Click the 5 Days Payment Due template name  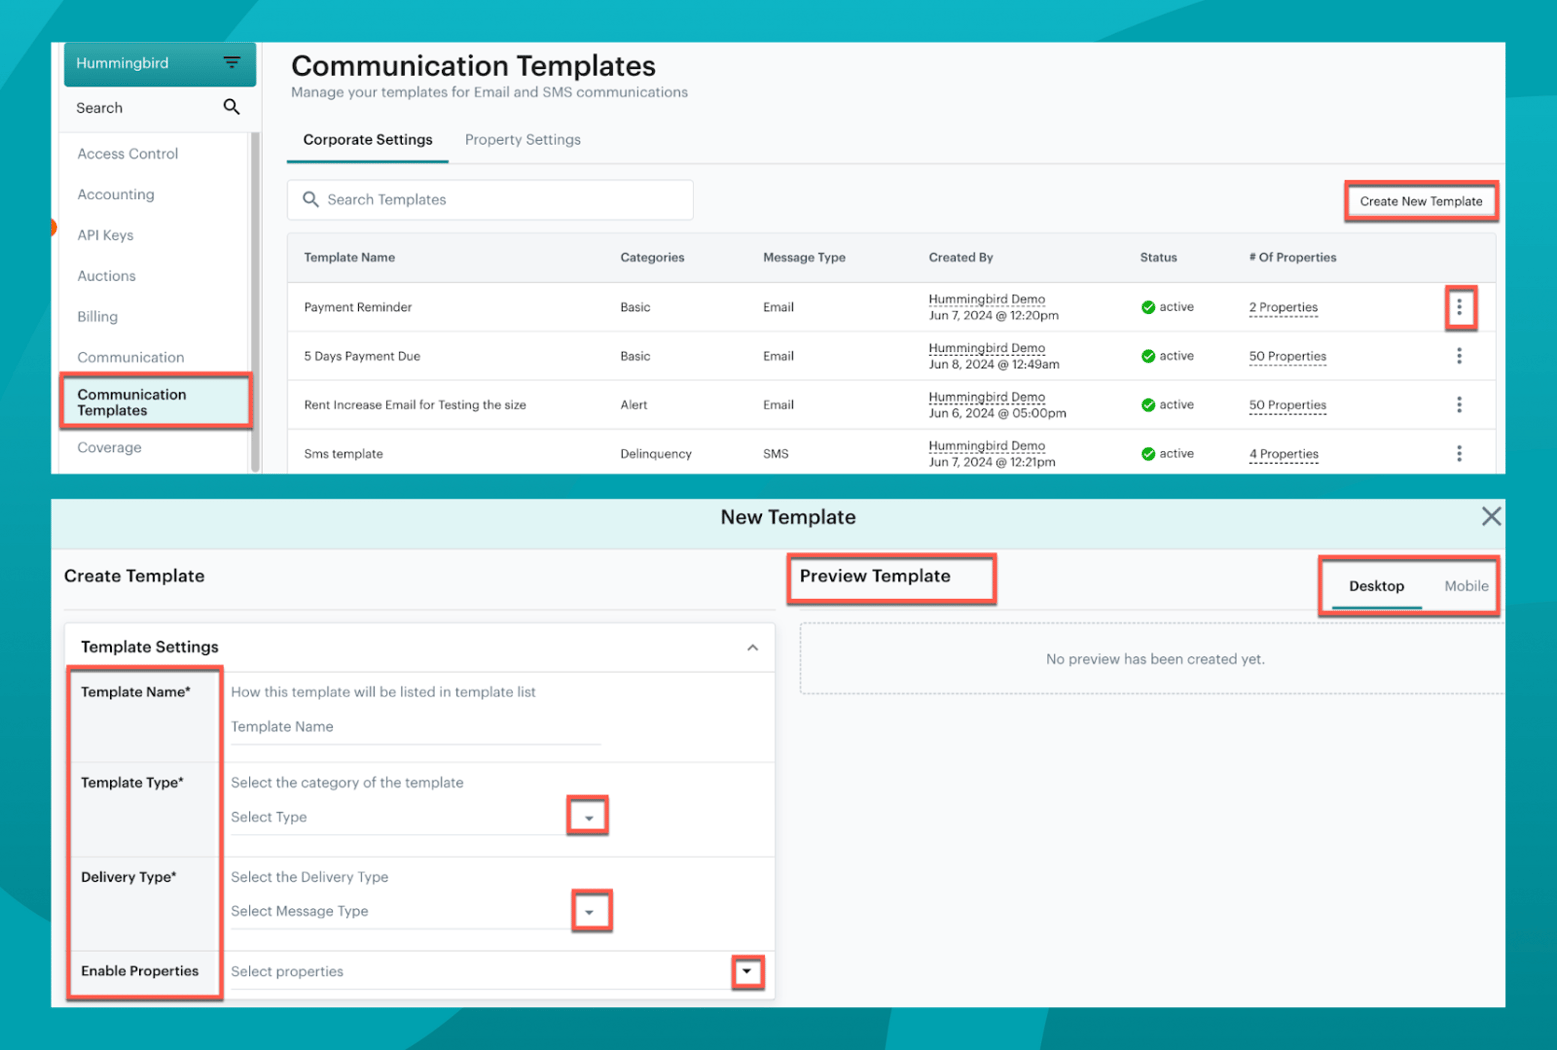click(362, 356)
